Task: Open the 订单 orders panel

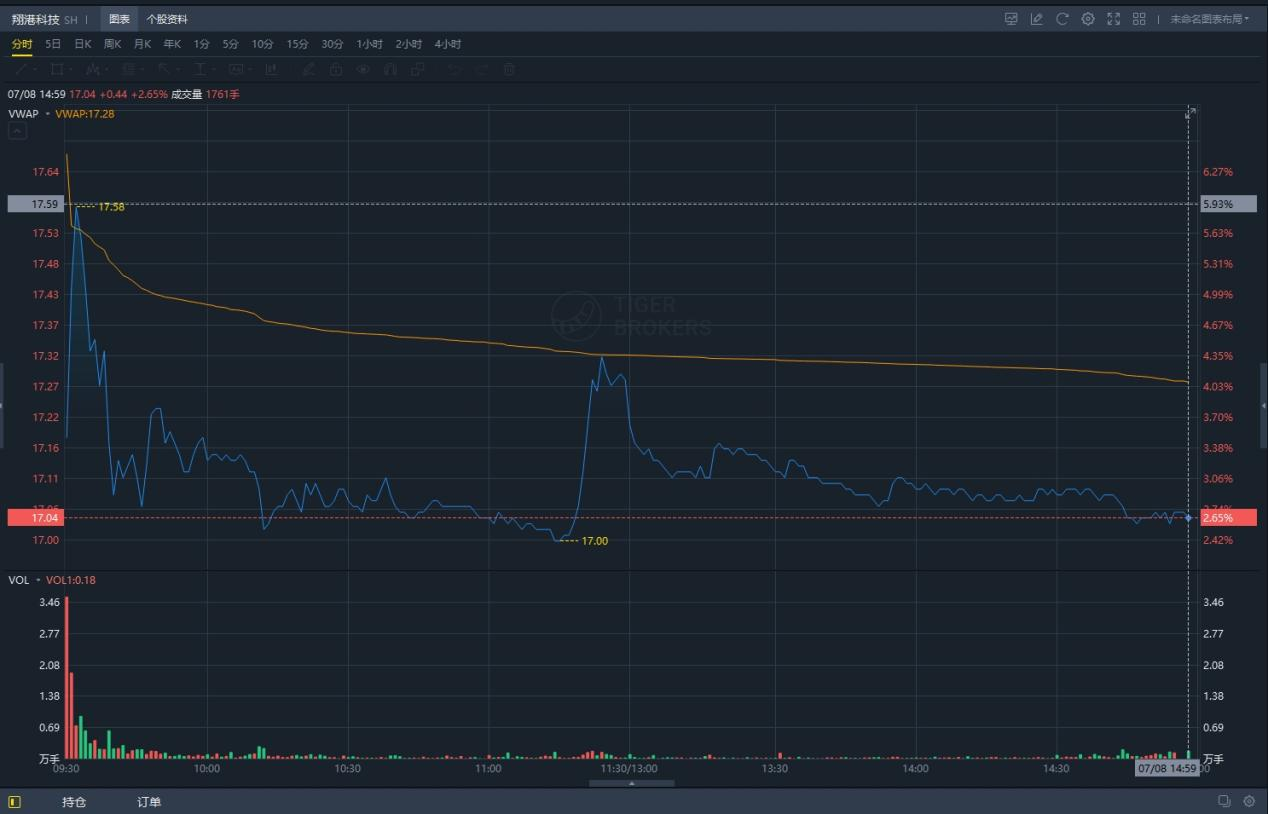Action: click(149, 802)
